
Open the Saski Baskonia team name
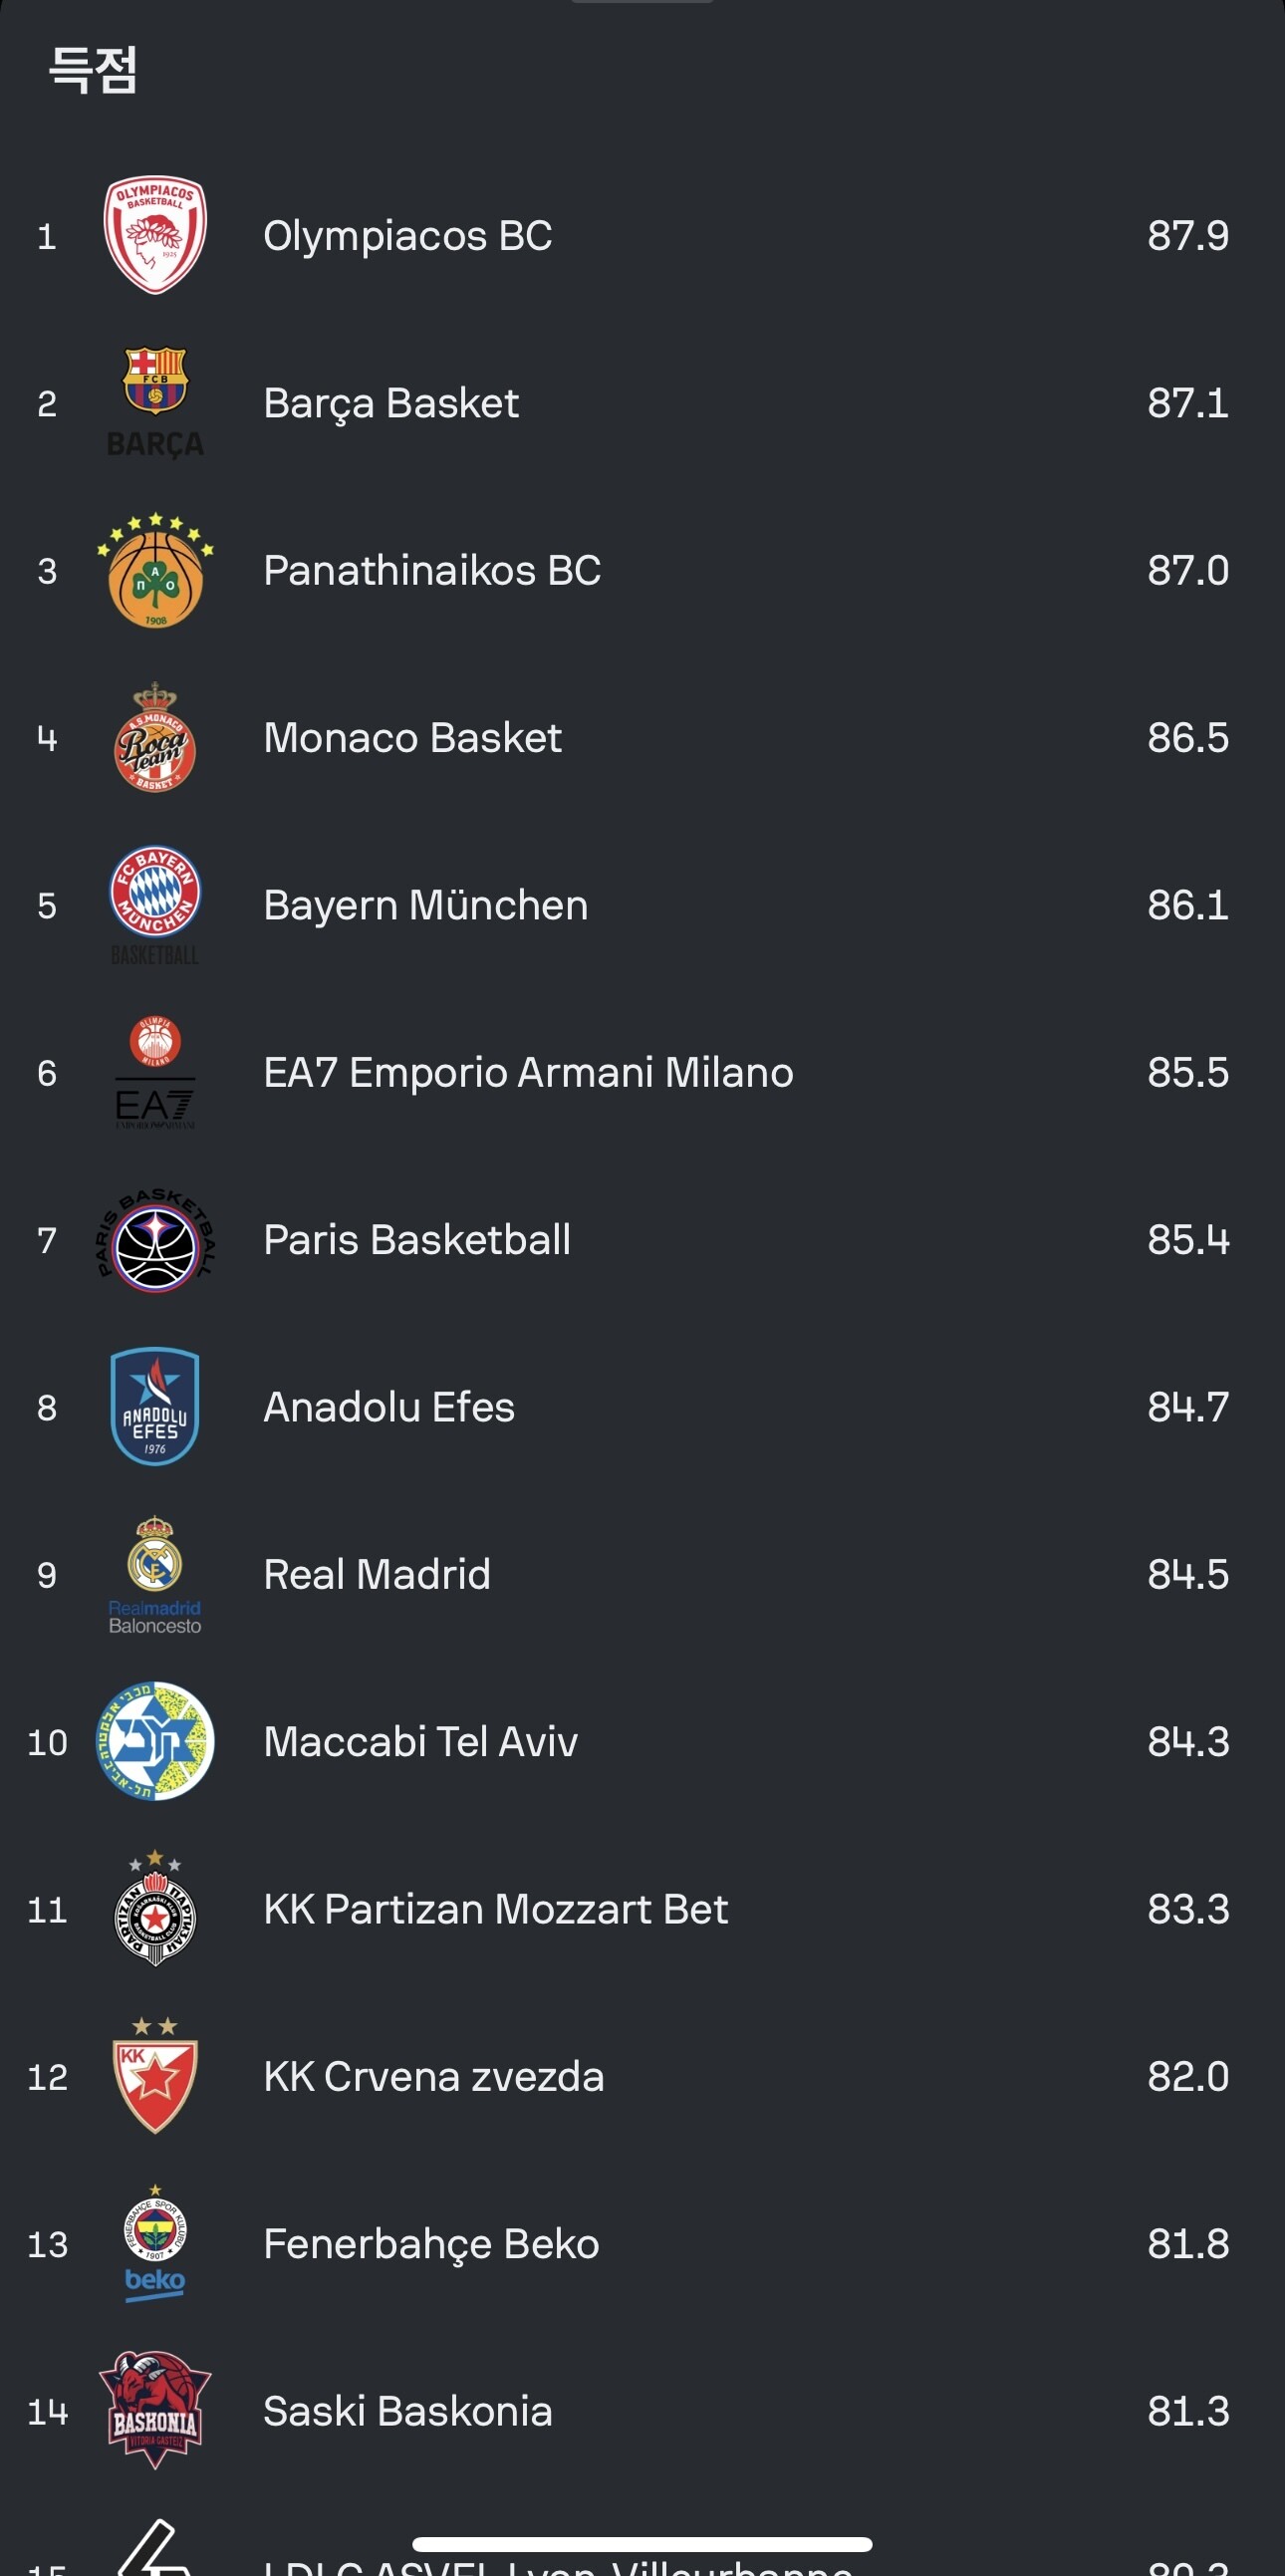pos(408,2411)
